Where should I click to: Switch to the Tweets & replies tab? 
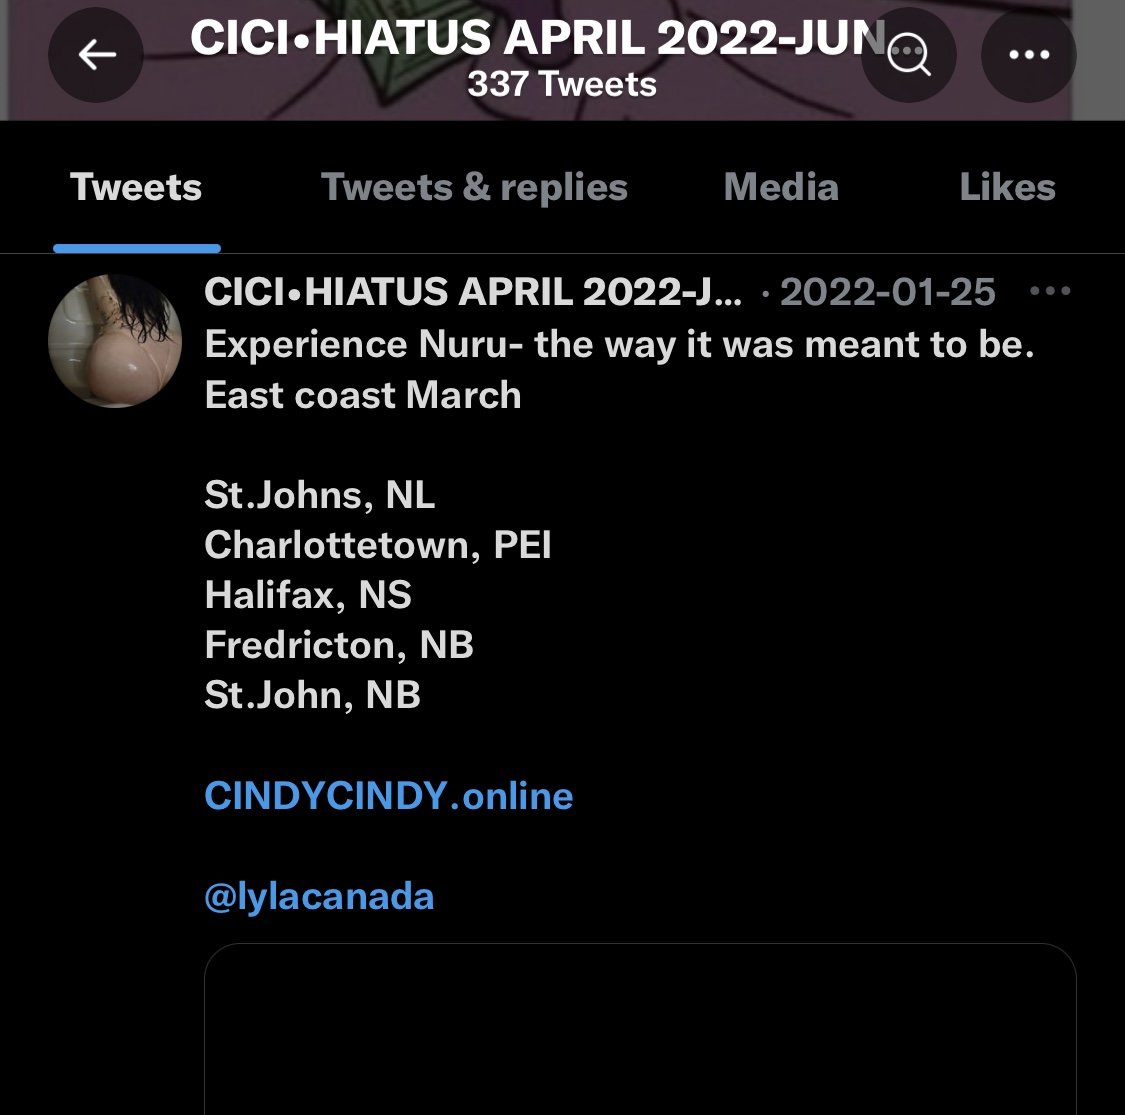coord(474,188)
